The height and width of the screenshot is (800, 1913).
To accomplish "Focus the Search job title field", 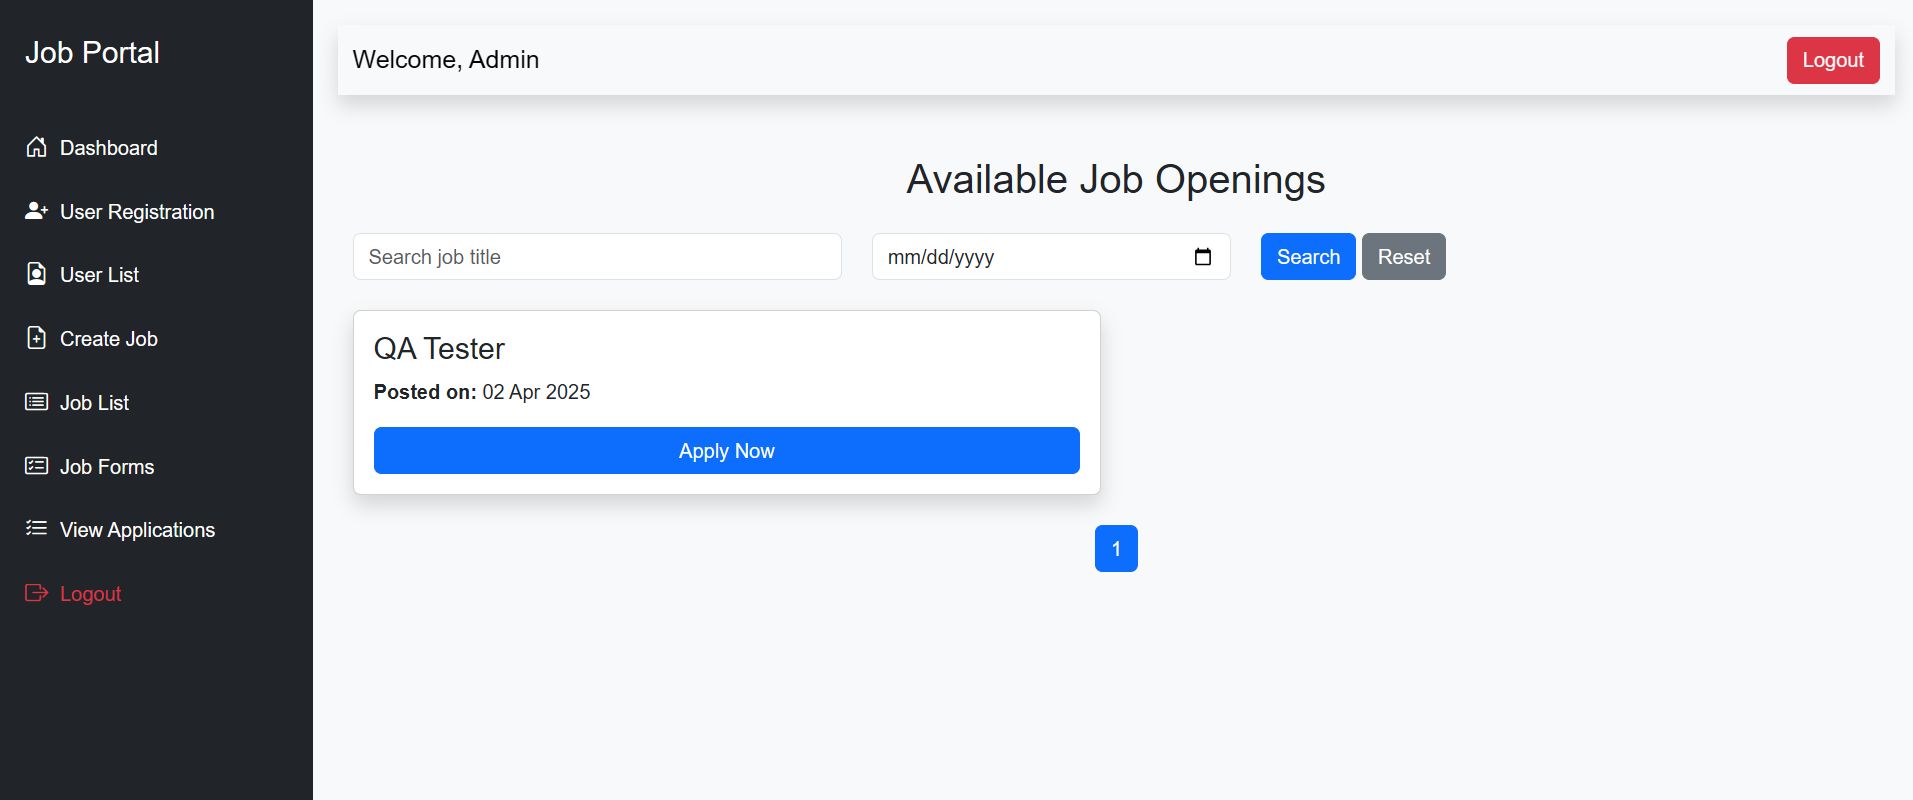I will (597, 257).
